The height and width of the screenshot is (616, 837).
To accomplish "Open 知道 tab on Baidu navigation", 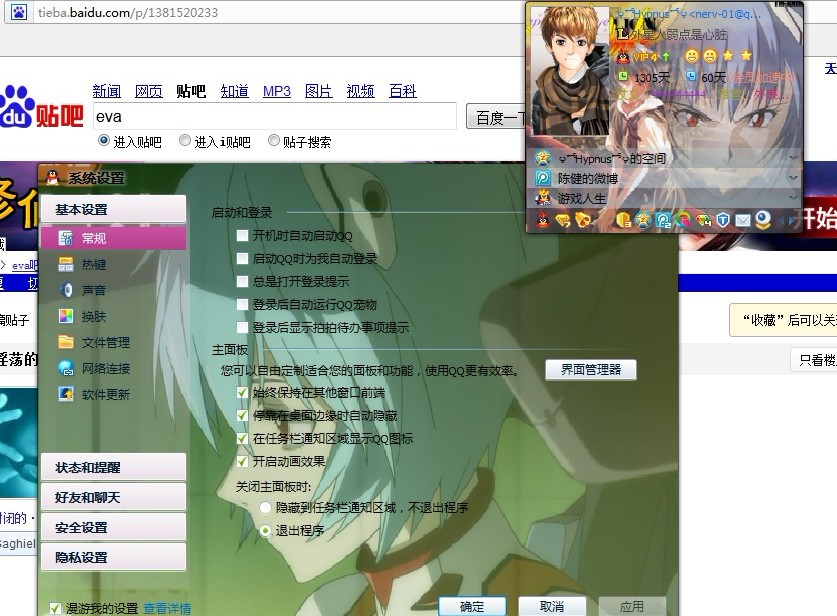I will 235,91.
